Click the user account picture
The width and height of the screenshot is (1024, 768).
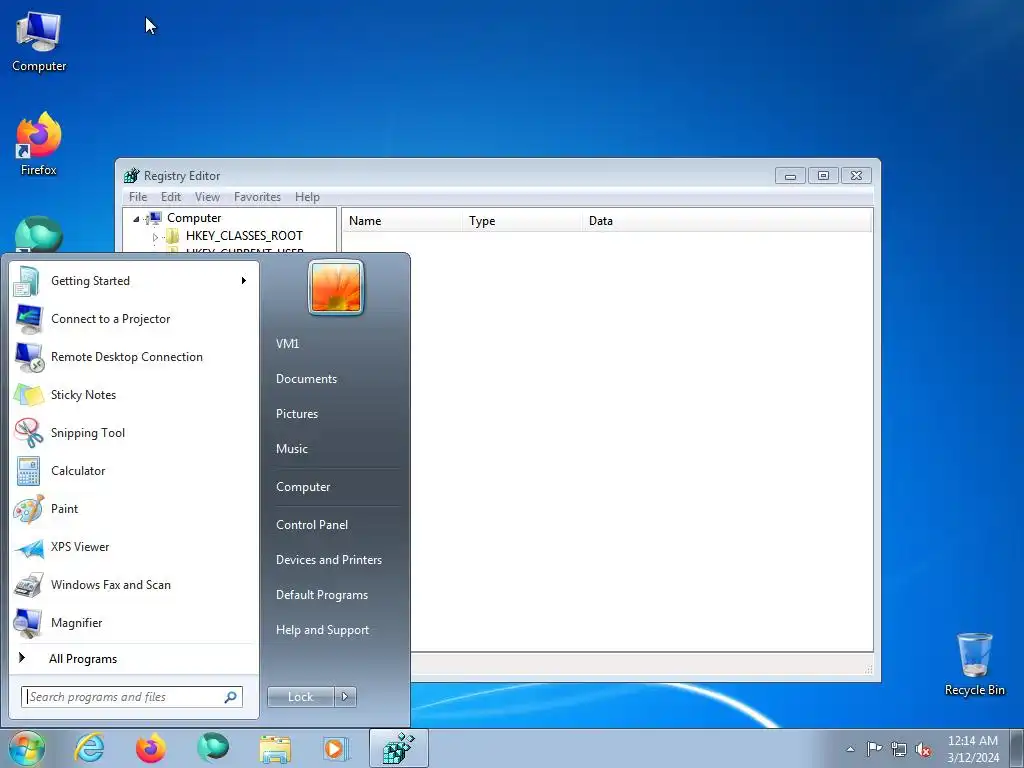[336, 287]
